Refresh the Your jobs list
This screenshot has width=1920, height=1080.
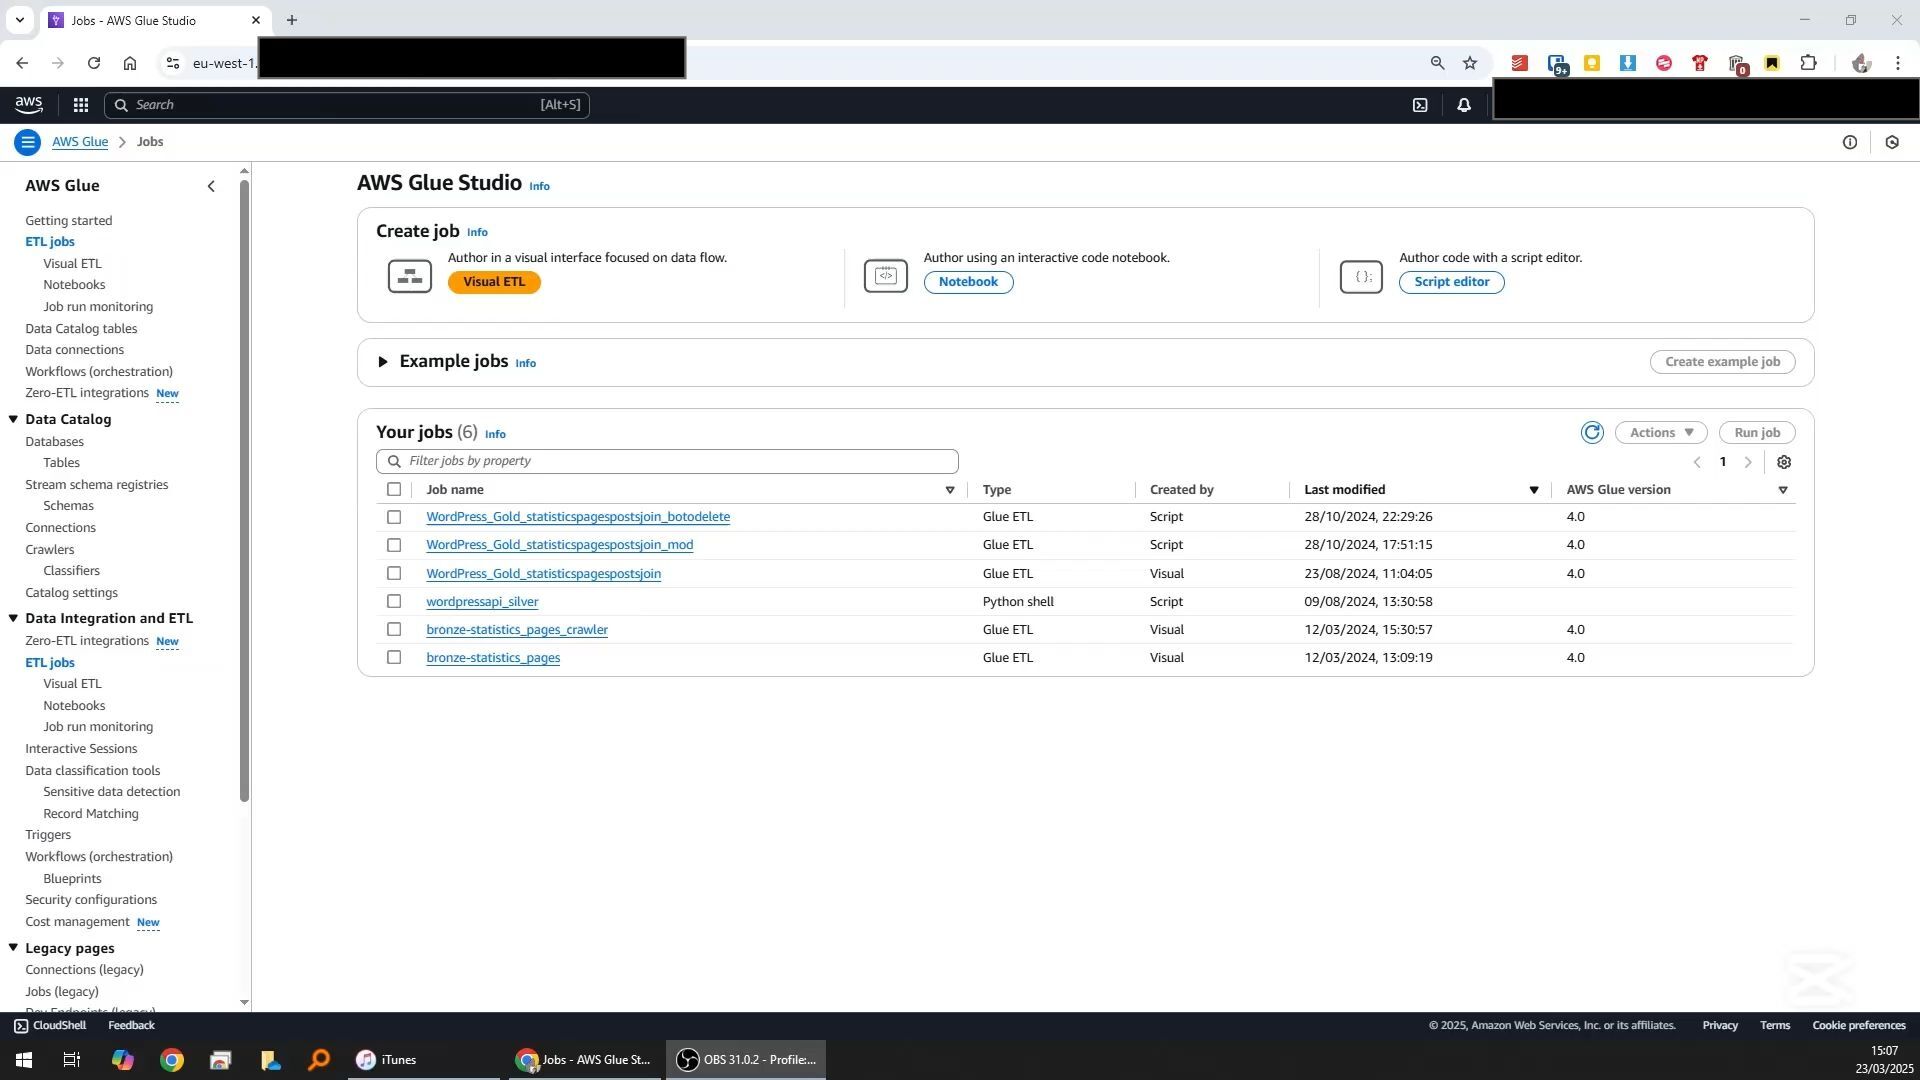point(1592,433)
